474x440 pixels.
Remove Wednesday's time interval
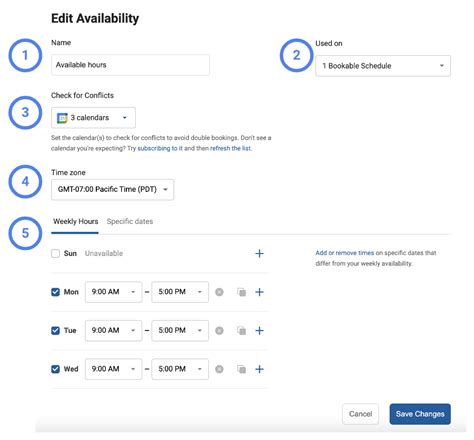(219, 369)
